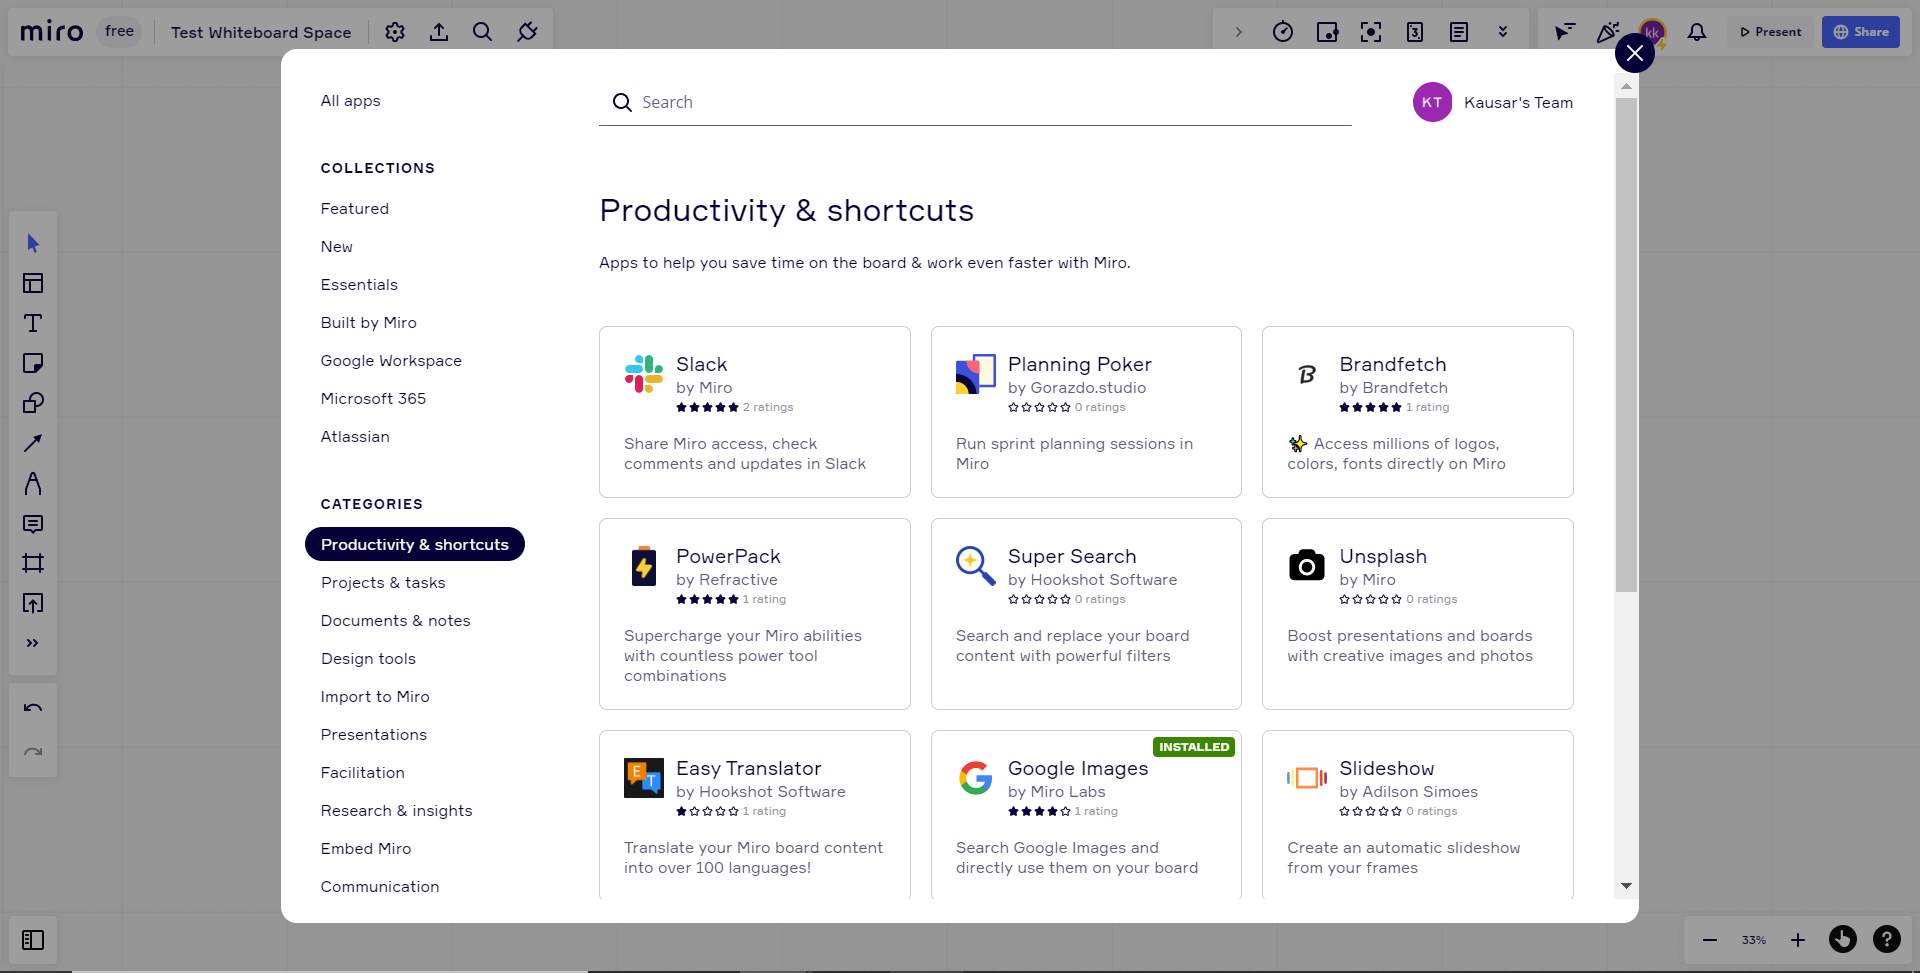Open notifications bell
Viewport: 1920px width, 973px height.
coord(1697,32)
